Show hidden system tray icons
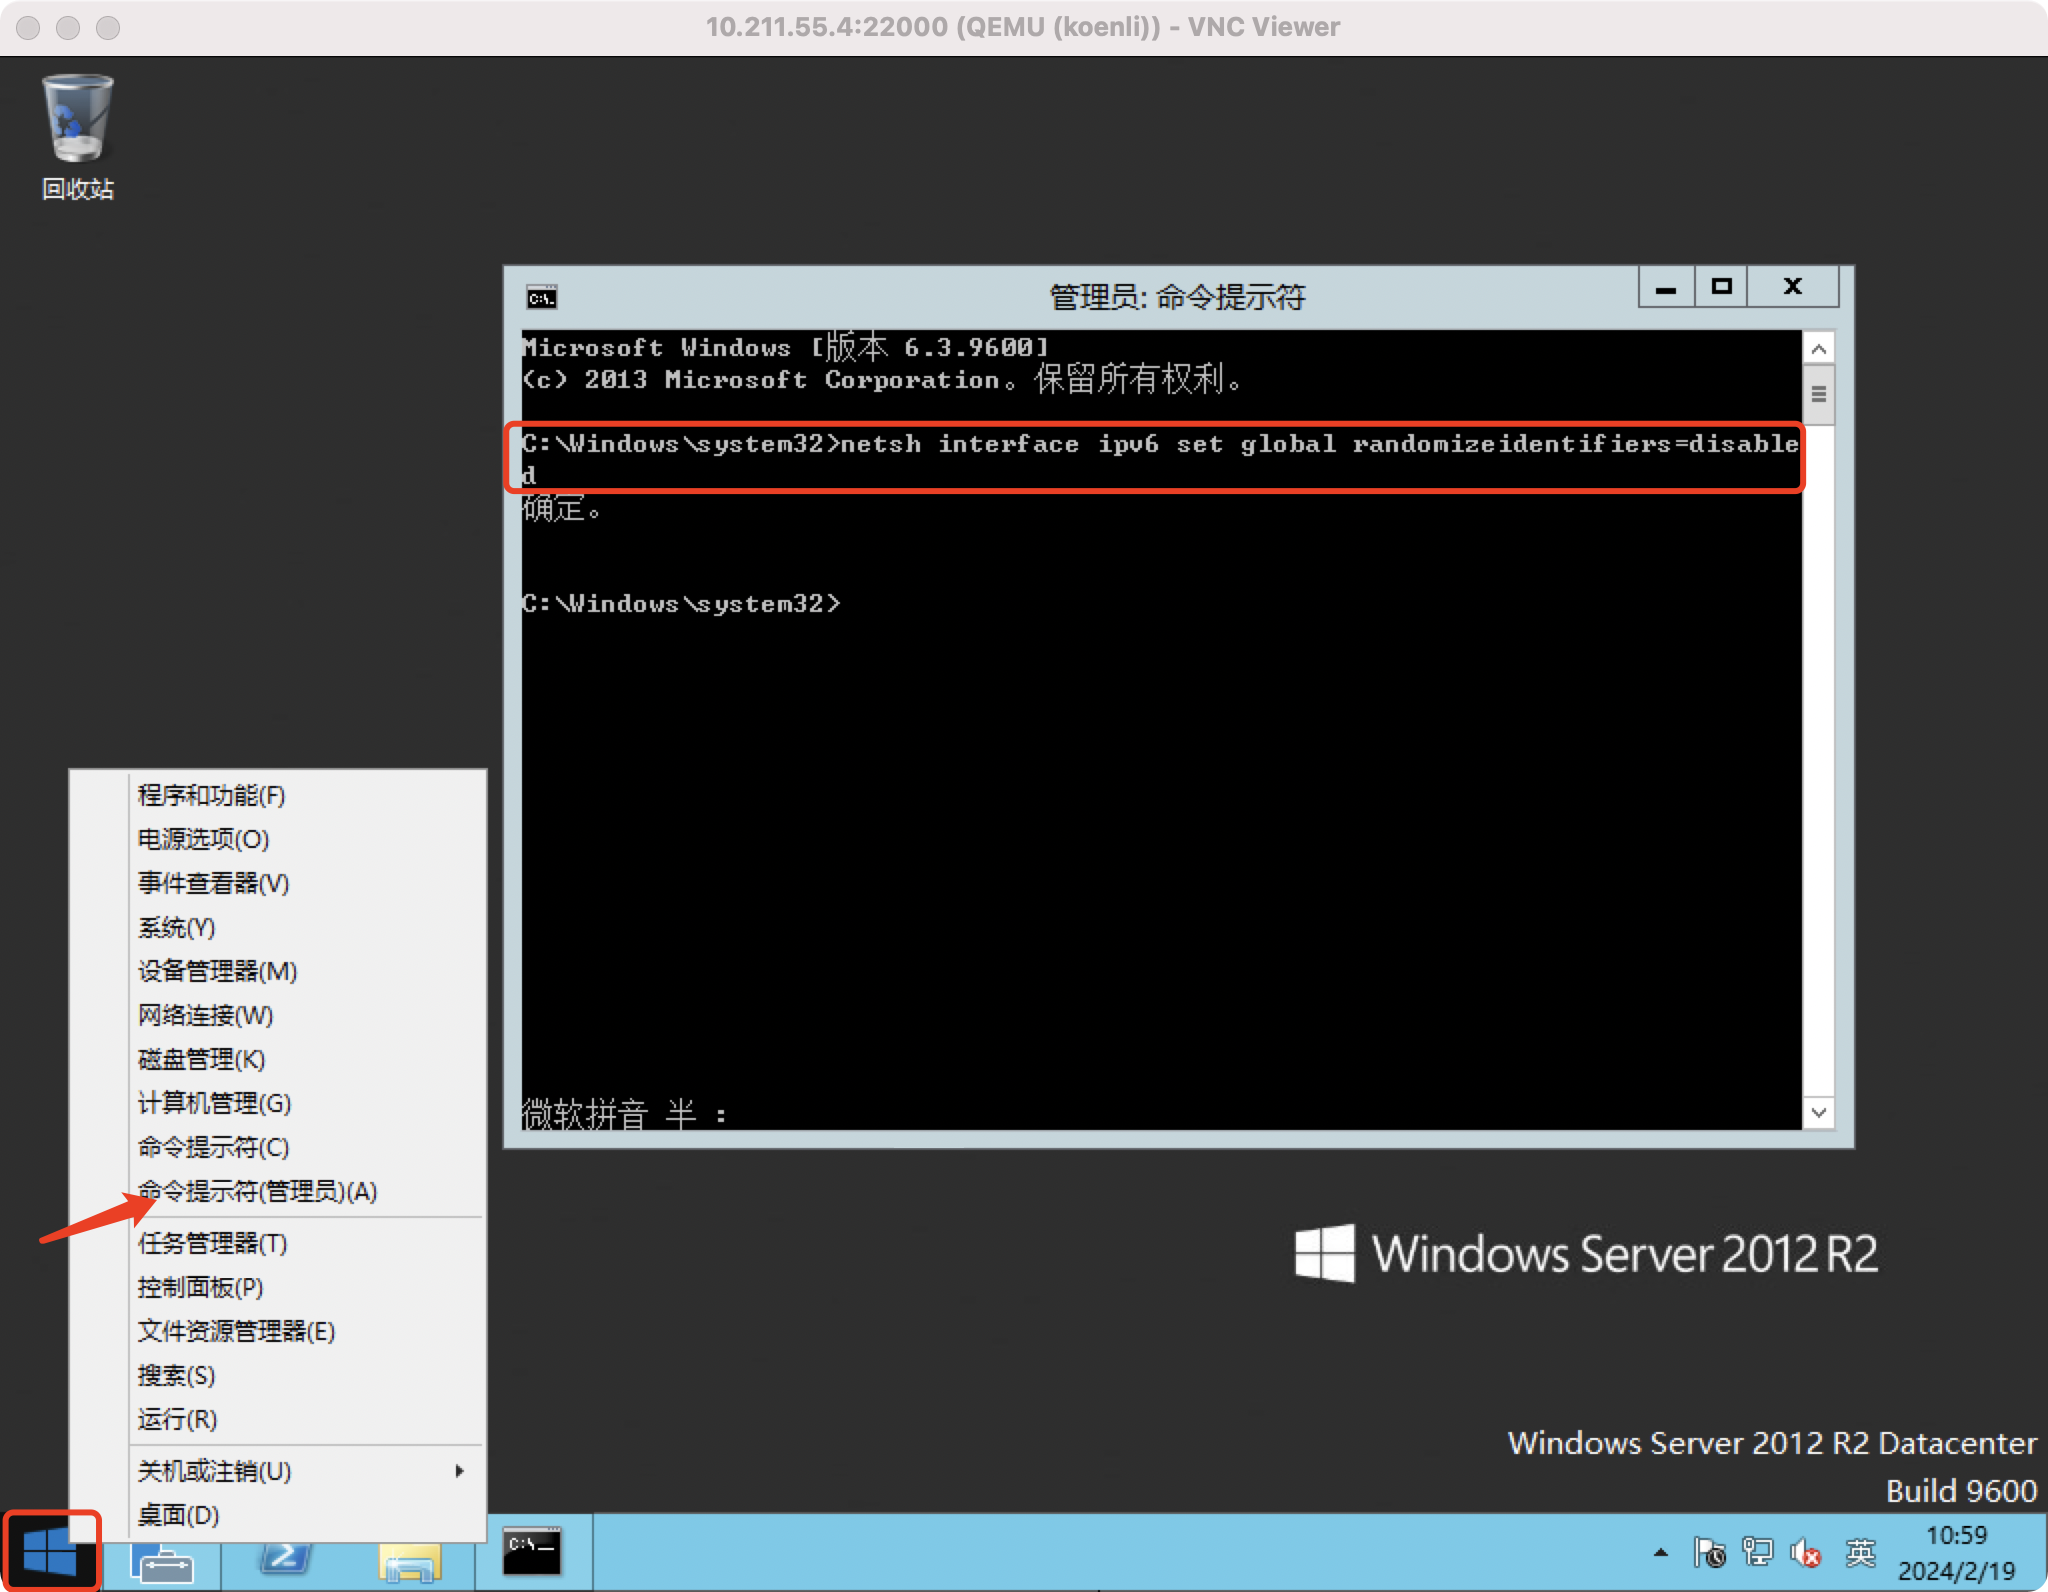The height and width of the screenshot is (1592, 2048). pyautogui.click(x=1661, y=1553)
